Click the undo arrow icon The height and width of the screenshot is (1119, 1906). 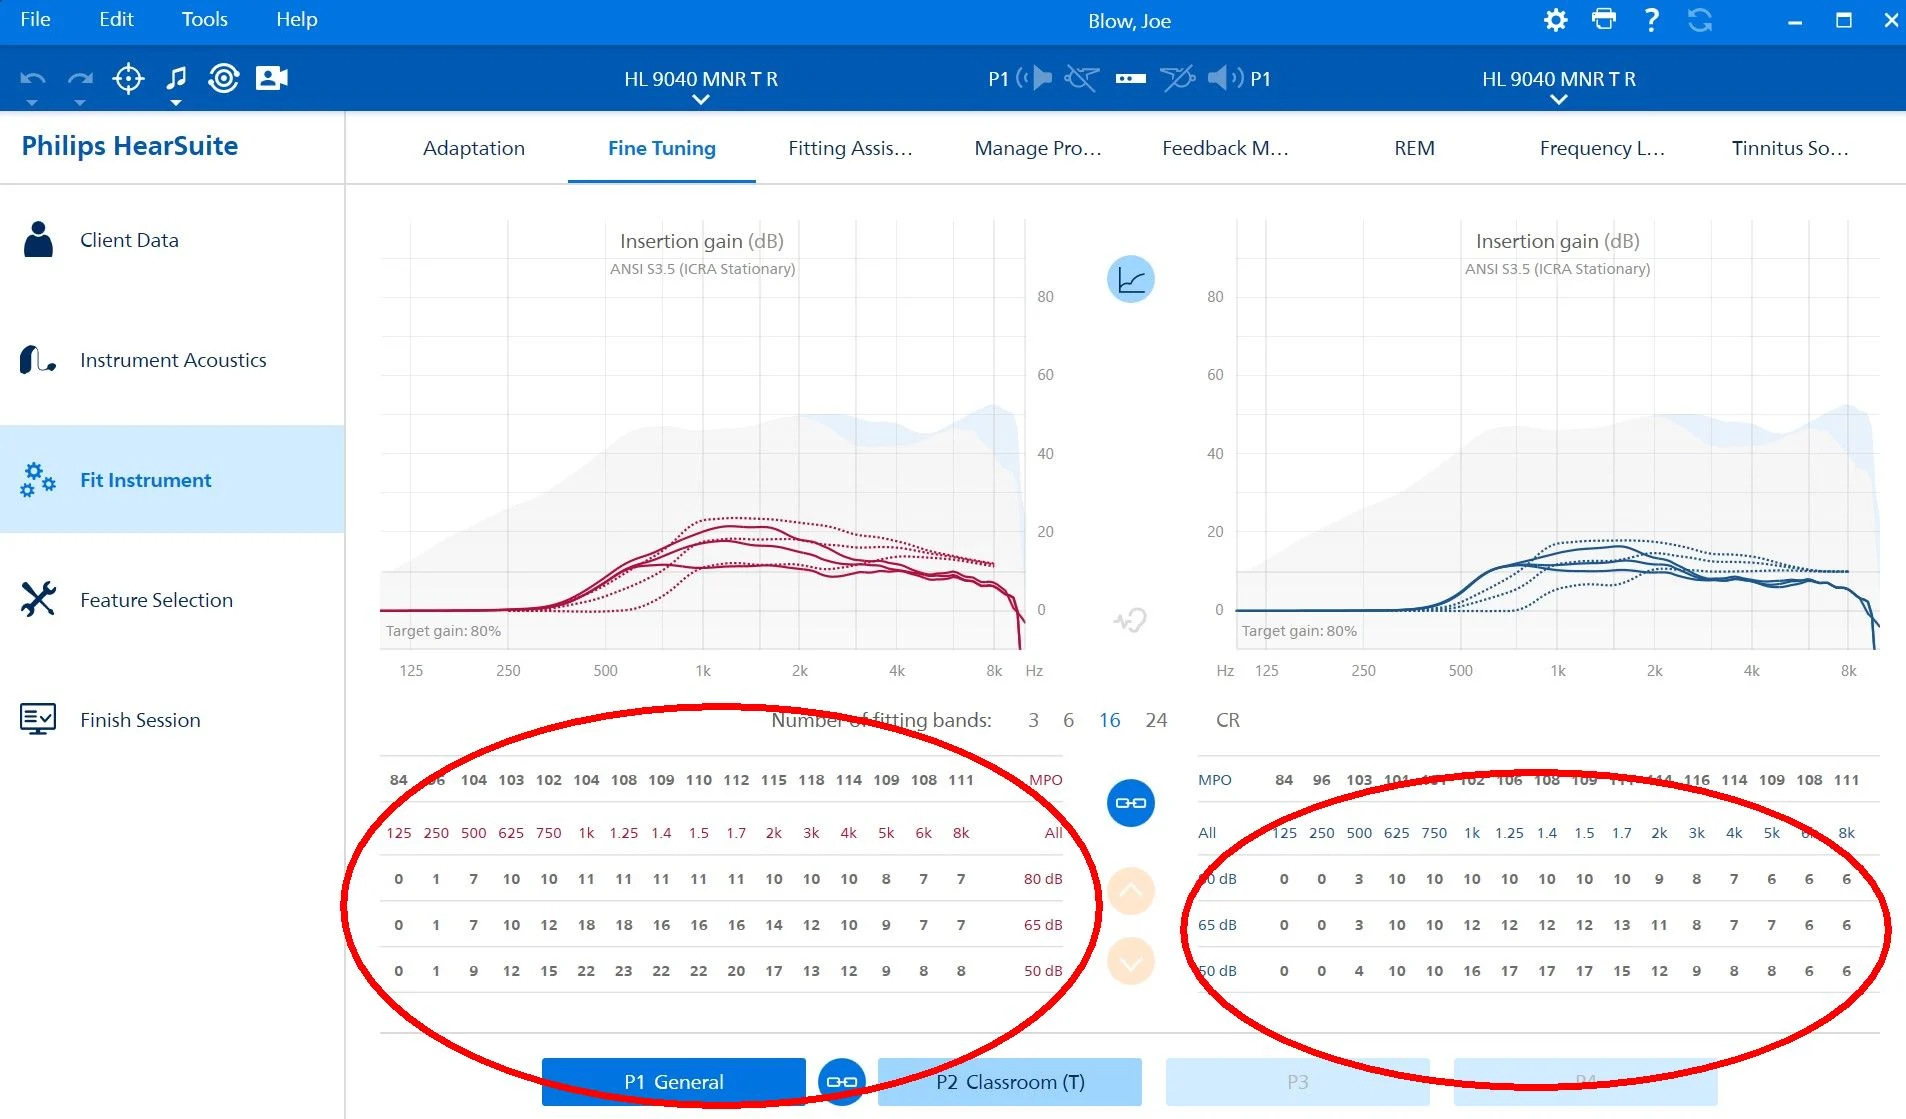(x=32, y=78)
